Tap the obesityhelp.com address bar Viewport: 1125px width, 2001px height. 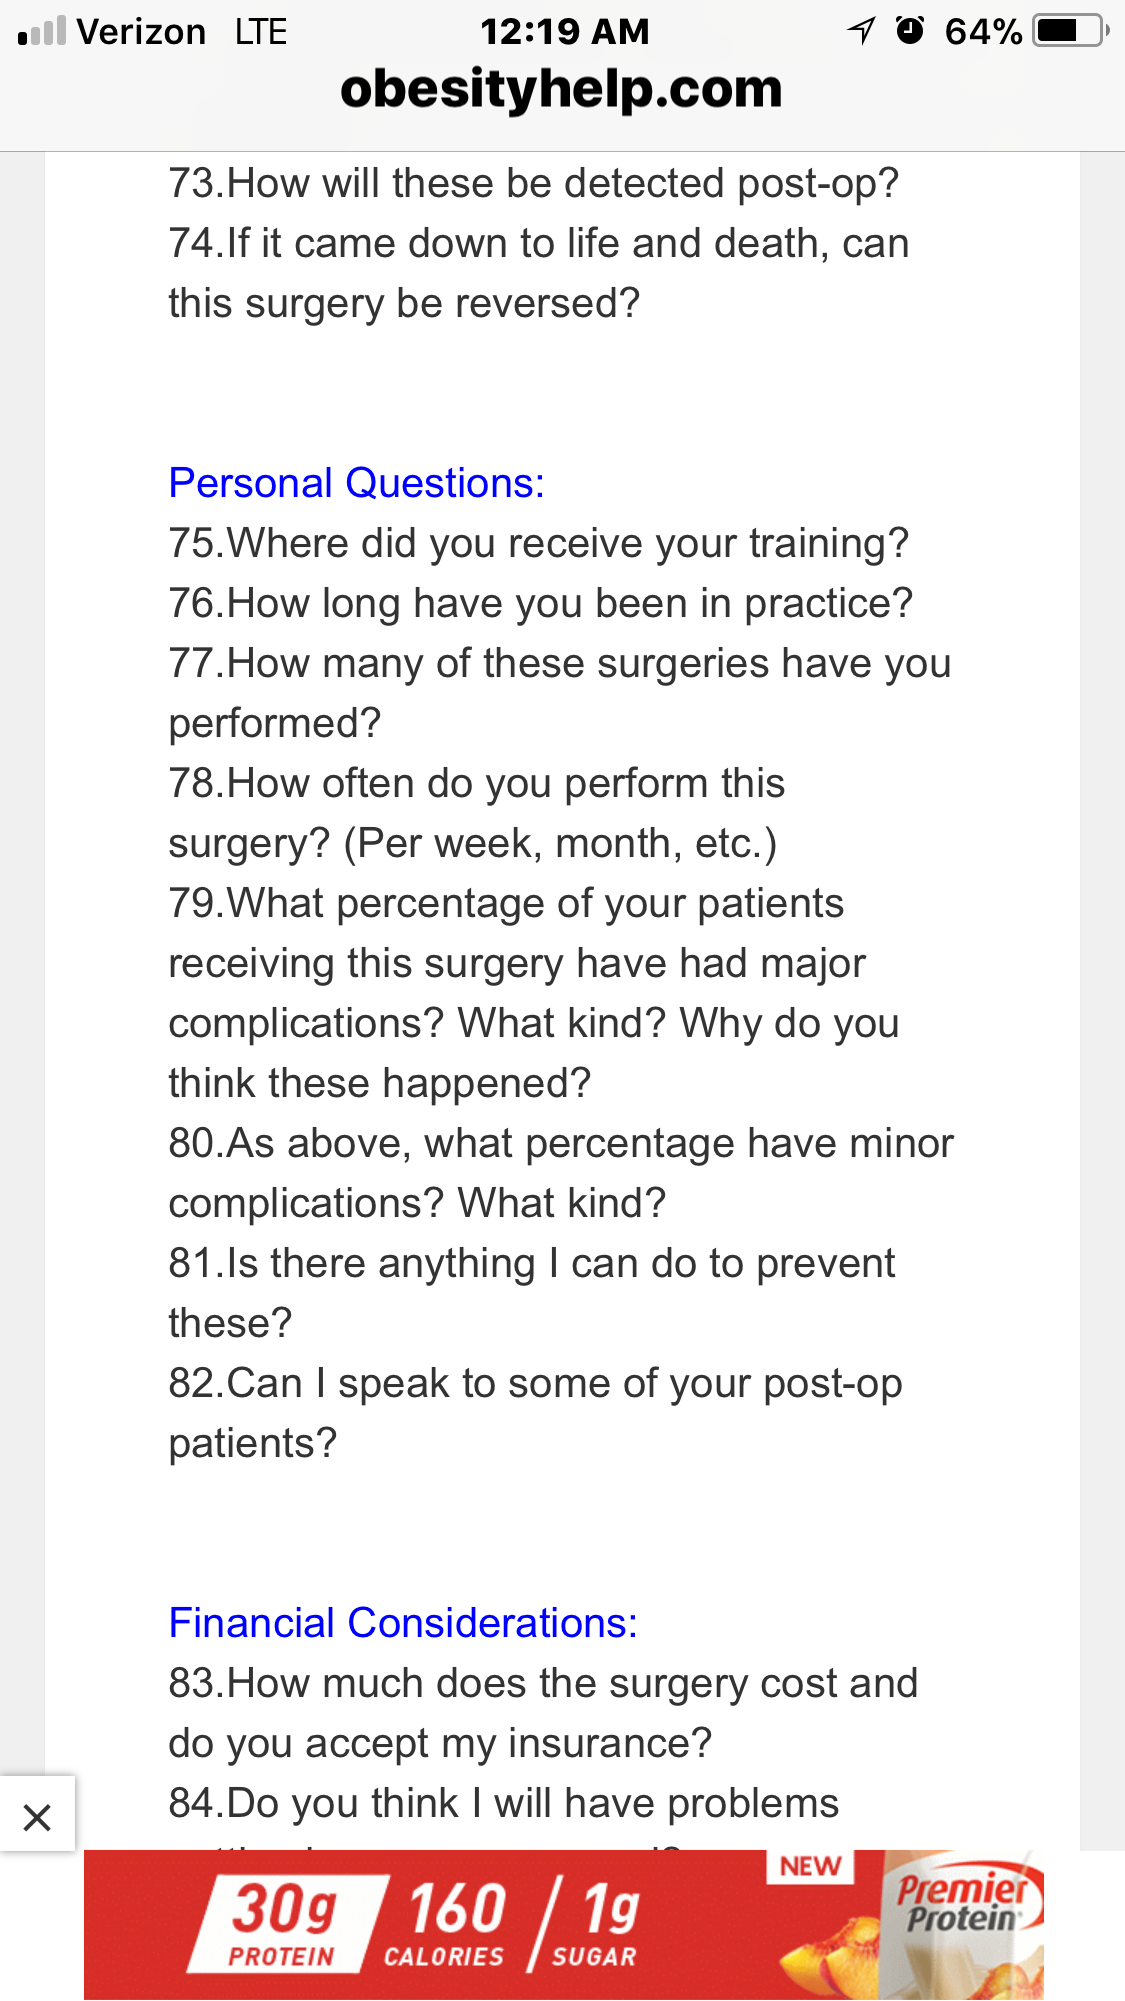point(561,89)
